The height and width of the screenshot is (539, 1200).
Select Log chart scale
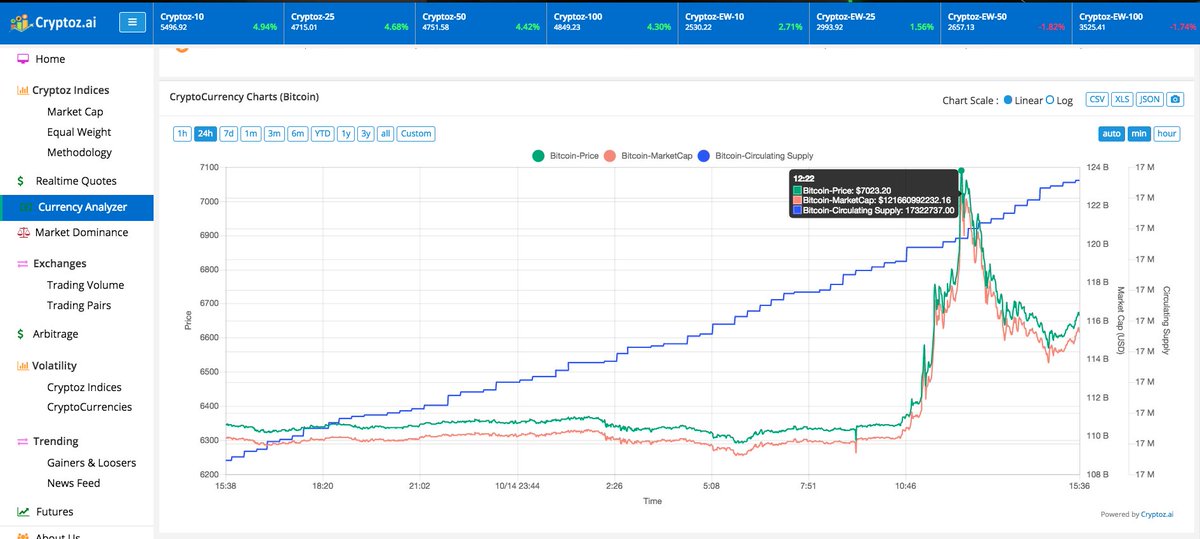click(x=1049, y=100)
